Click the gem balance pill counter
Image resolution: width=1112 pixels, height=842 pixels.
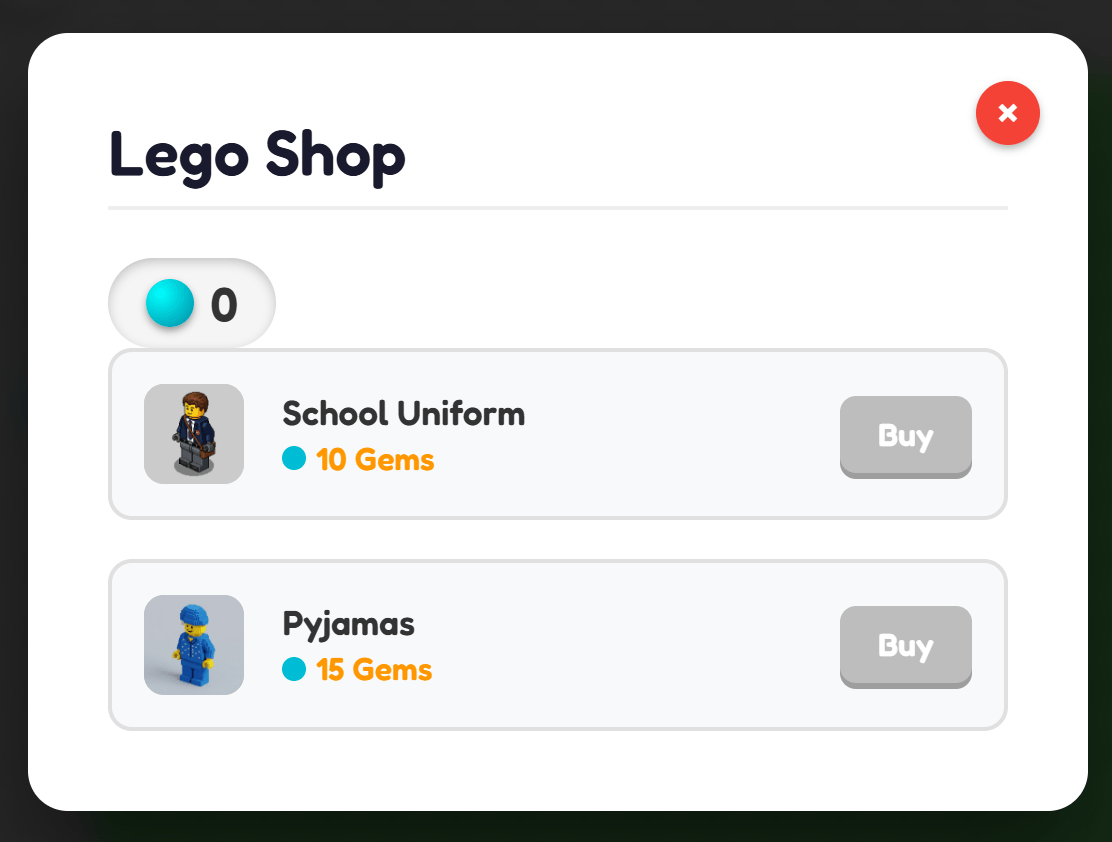(x=191, y=304)
